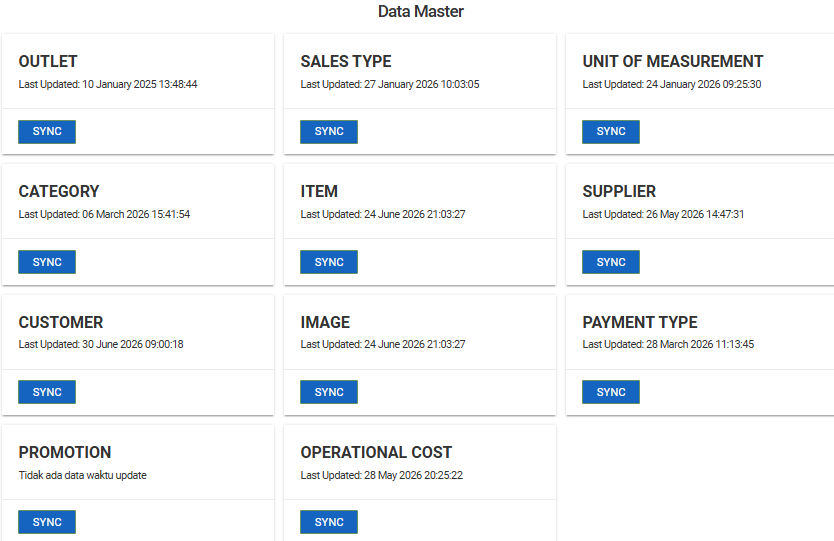The image size is (834, 541).
Task: Select 'Last Updated: 26 May 2026 14:47:31' text
Action: click(663, 214)
